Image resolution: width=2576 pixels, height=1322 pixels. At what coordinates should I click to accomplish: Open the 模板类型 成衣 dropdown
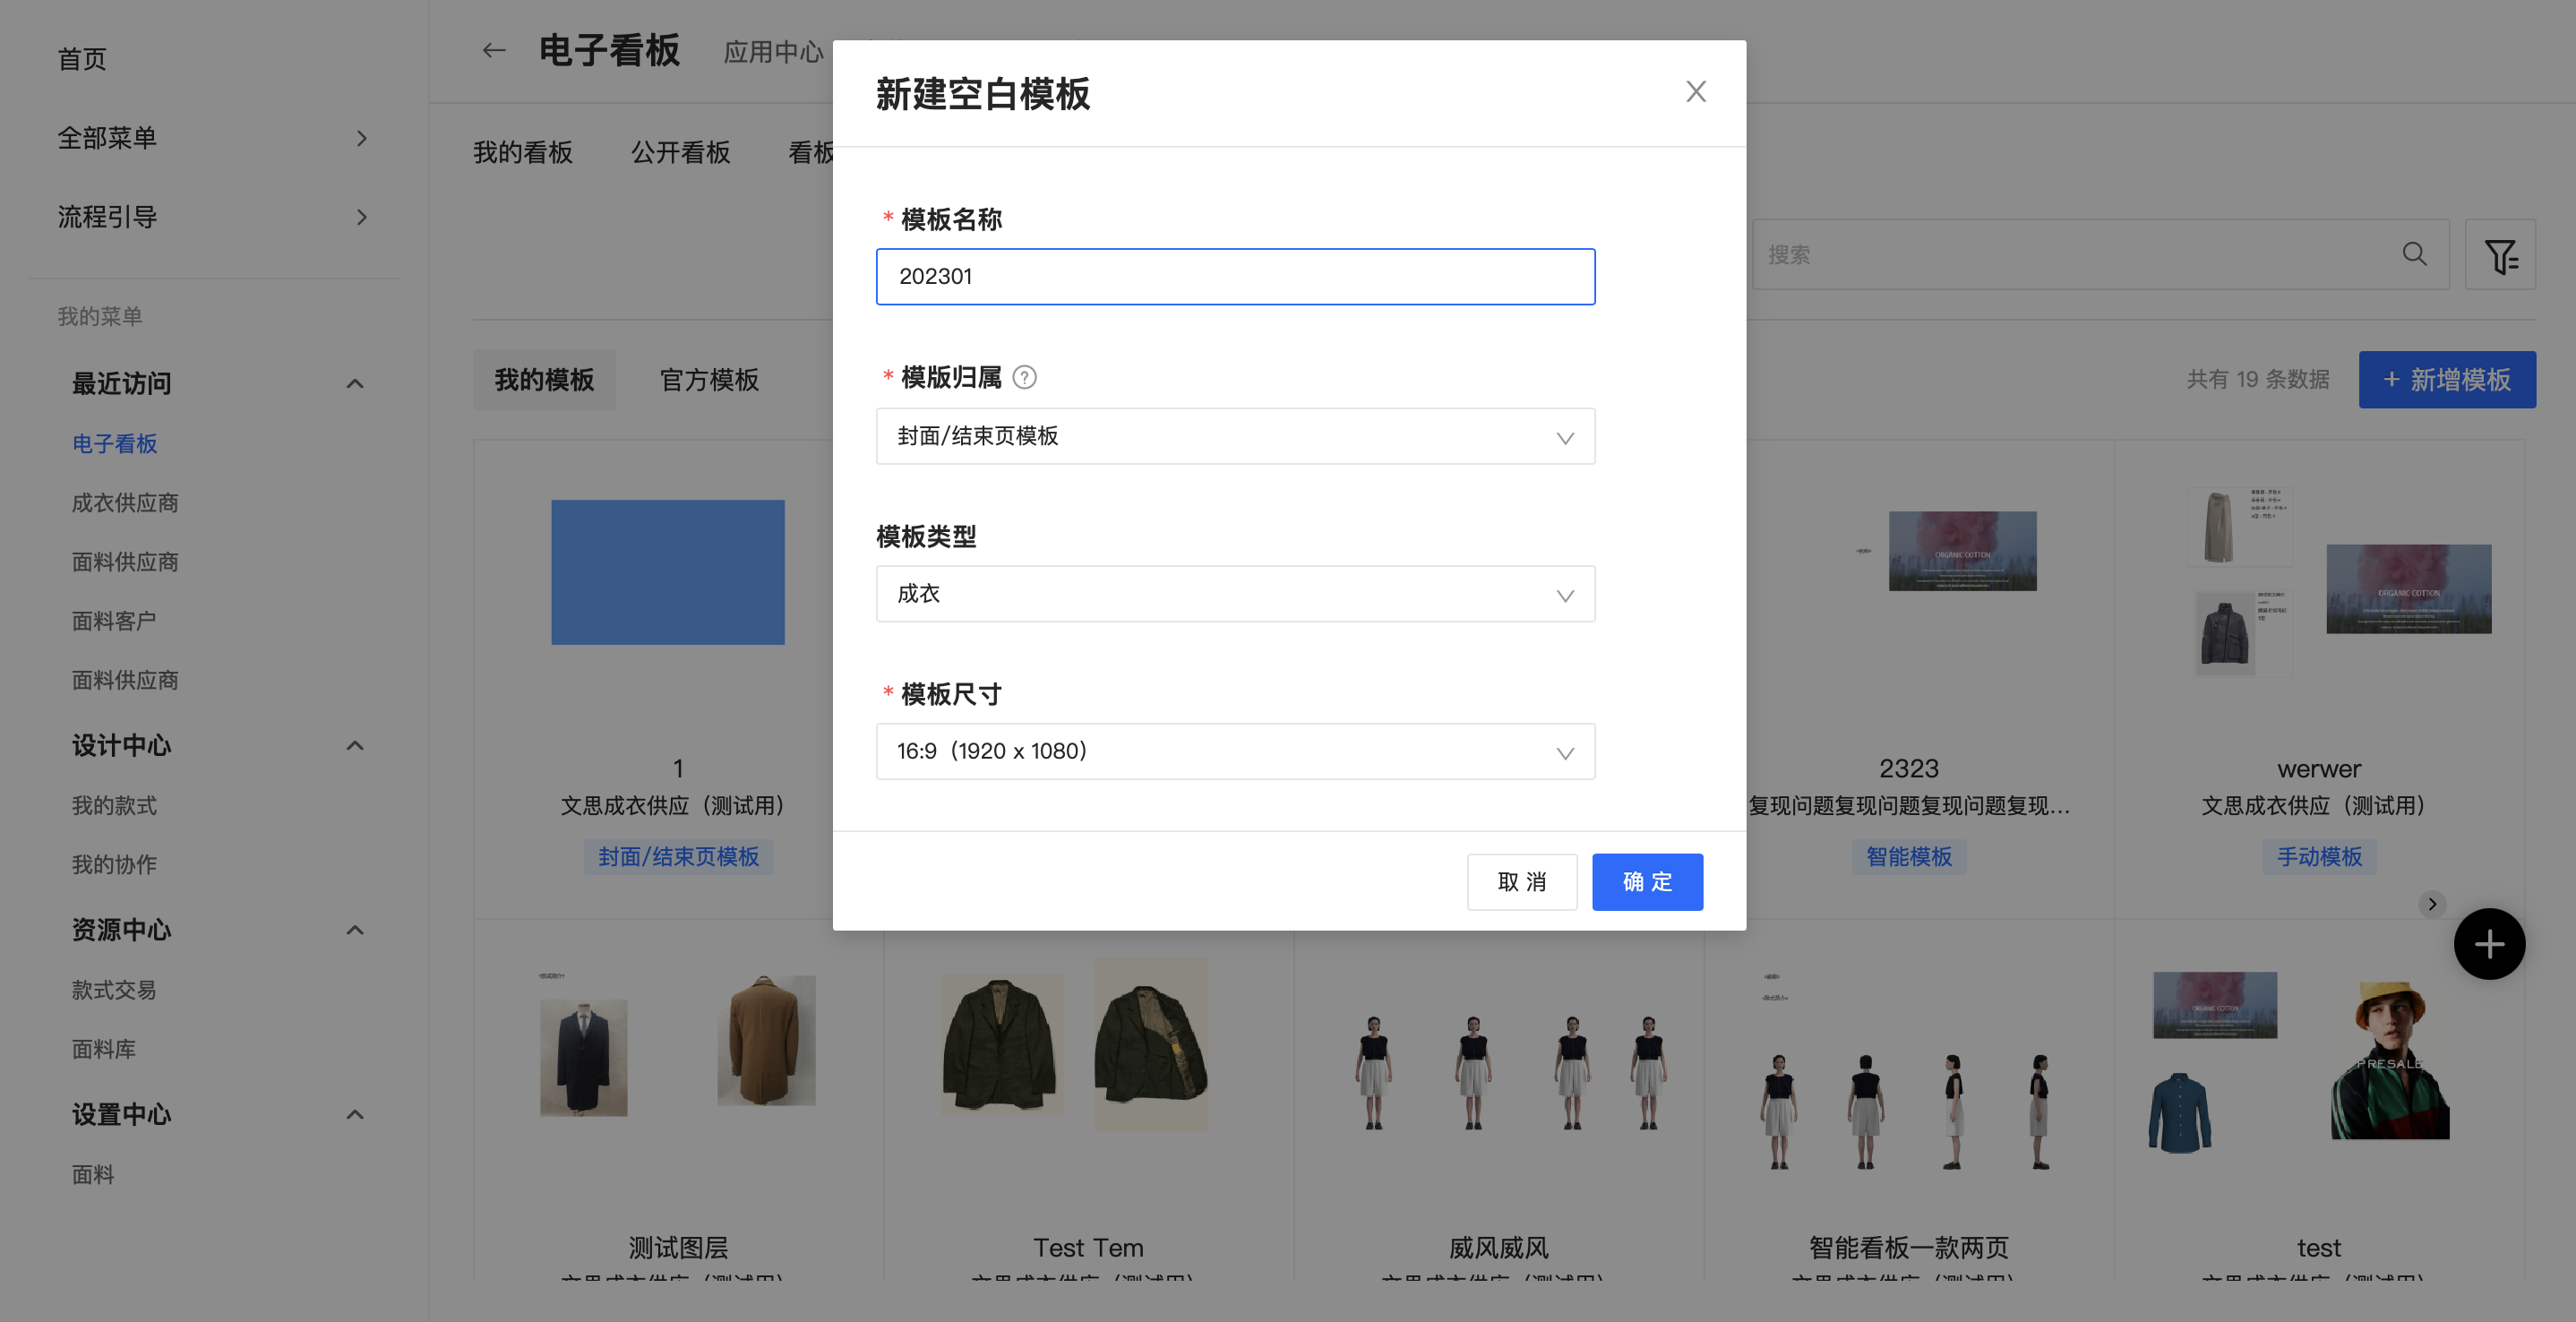[1235, 594]
